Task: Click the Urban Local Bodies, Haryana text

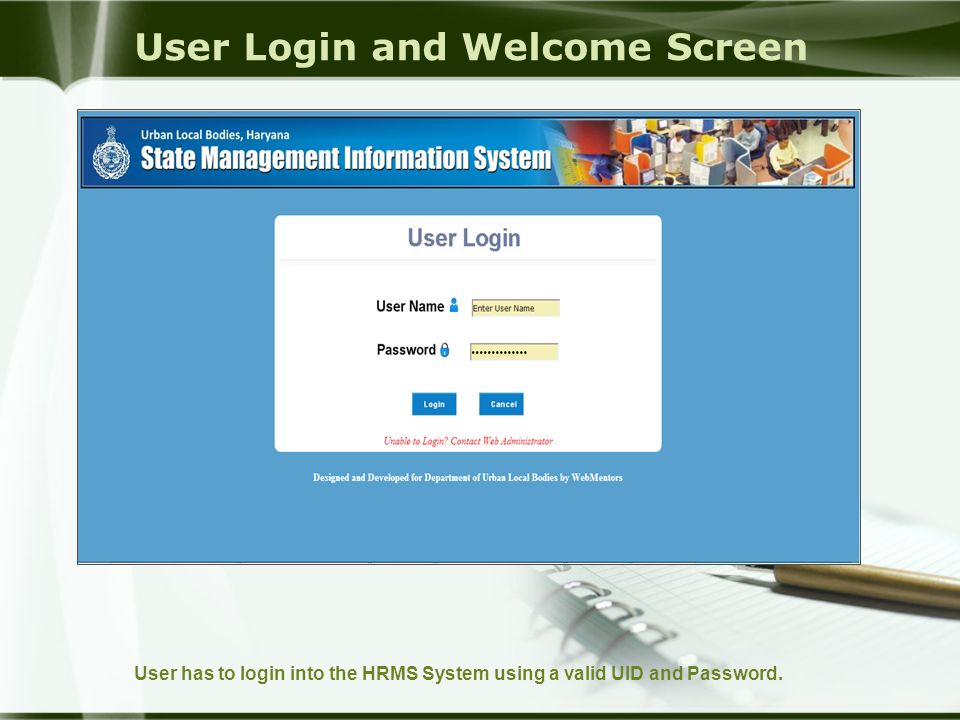Action: click(215, 135)
